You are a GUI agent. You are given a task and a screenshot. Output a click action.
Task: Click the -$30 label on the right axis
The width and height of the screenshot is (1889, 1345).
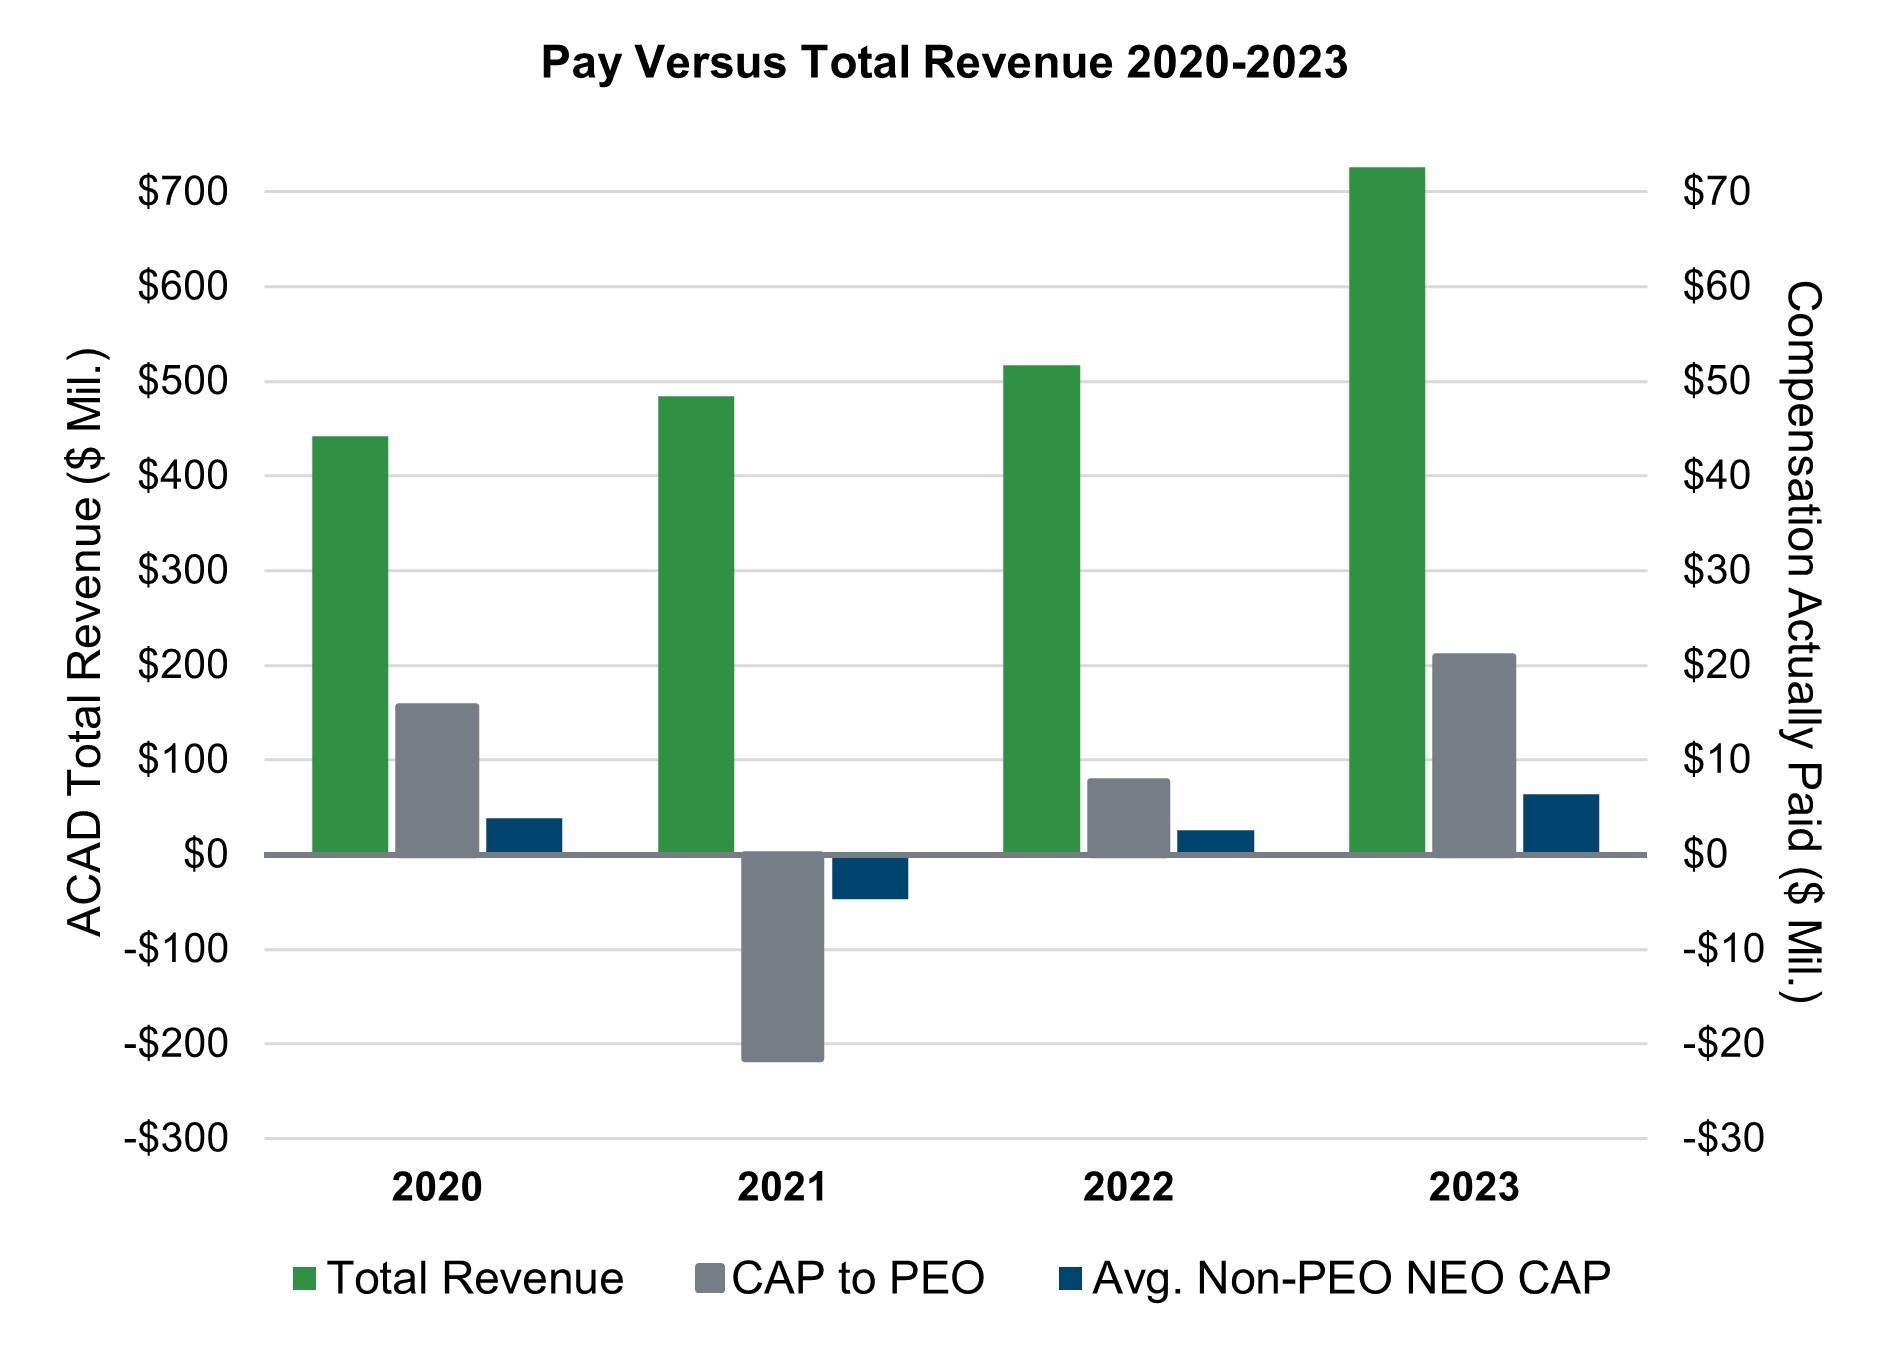[x=1723, y=1138]
